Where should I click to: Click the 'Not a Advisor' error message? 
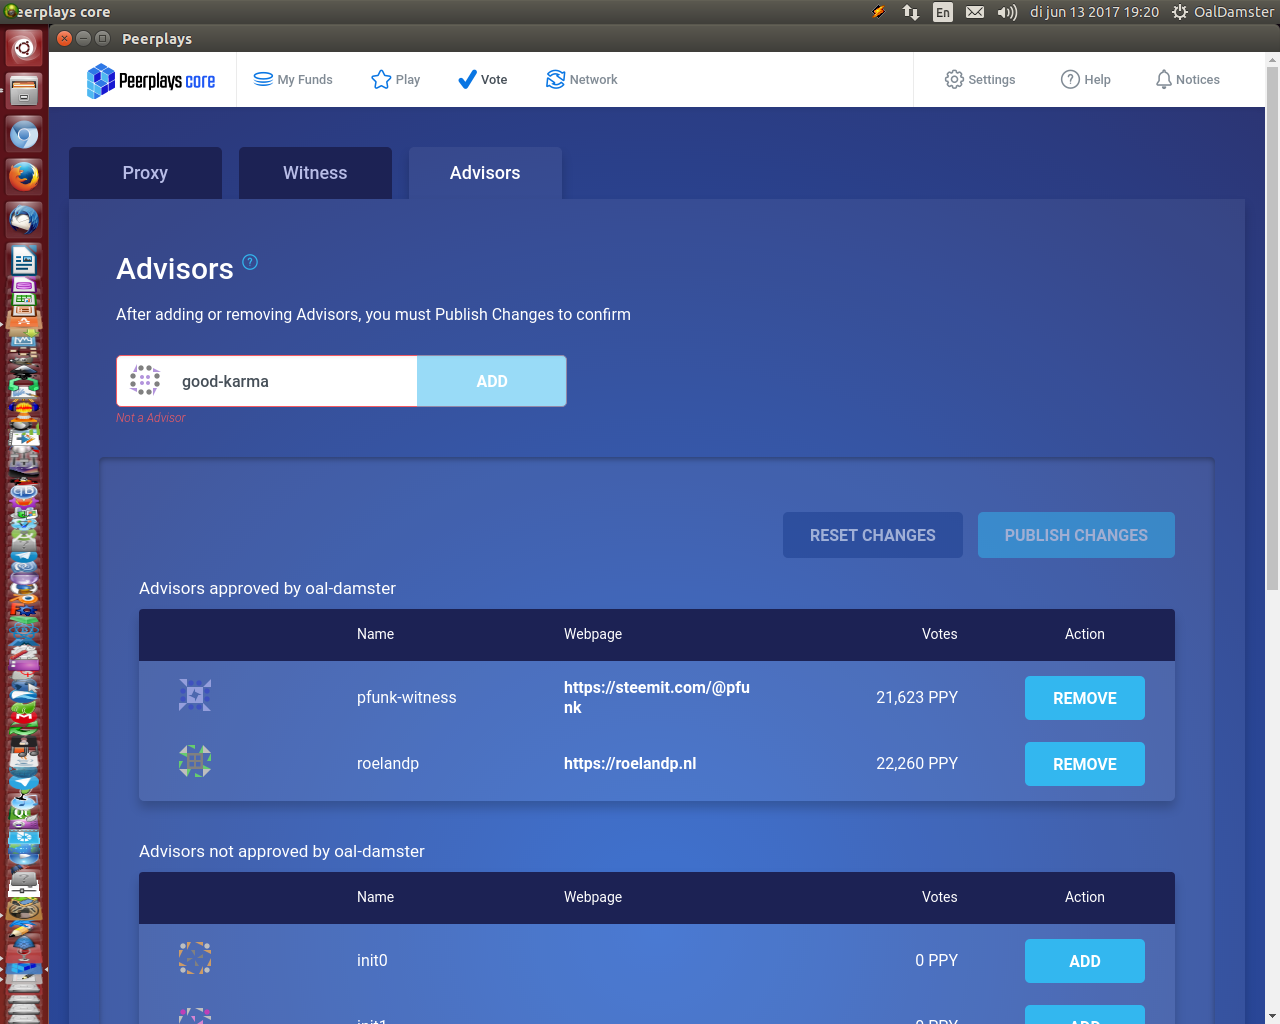point(151,418)
